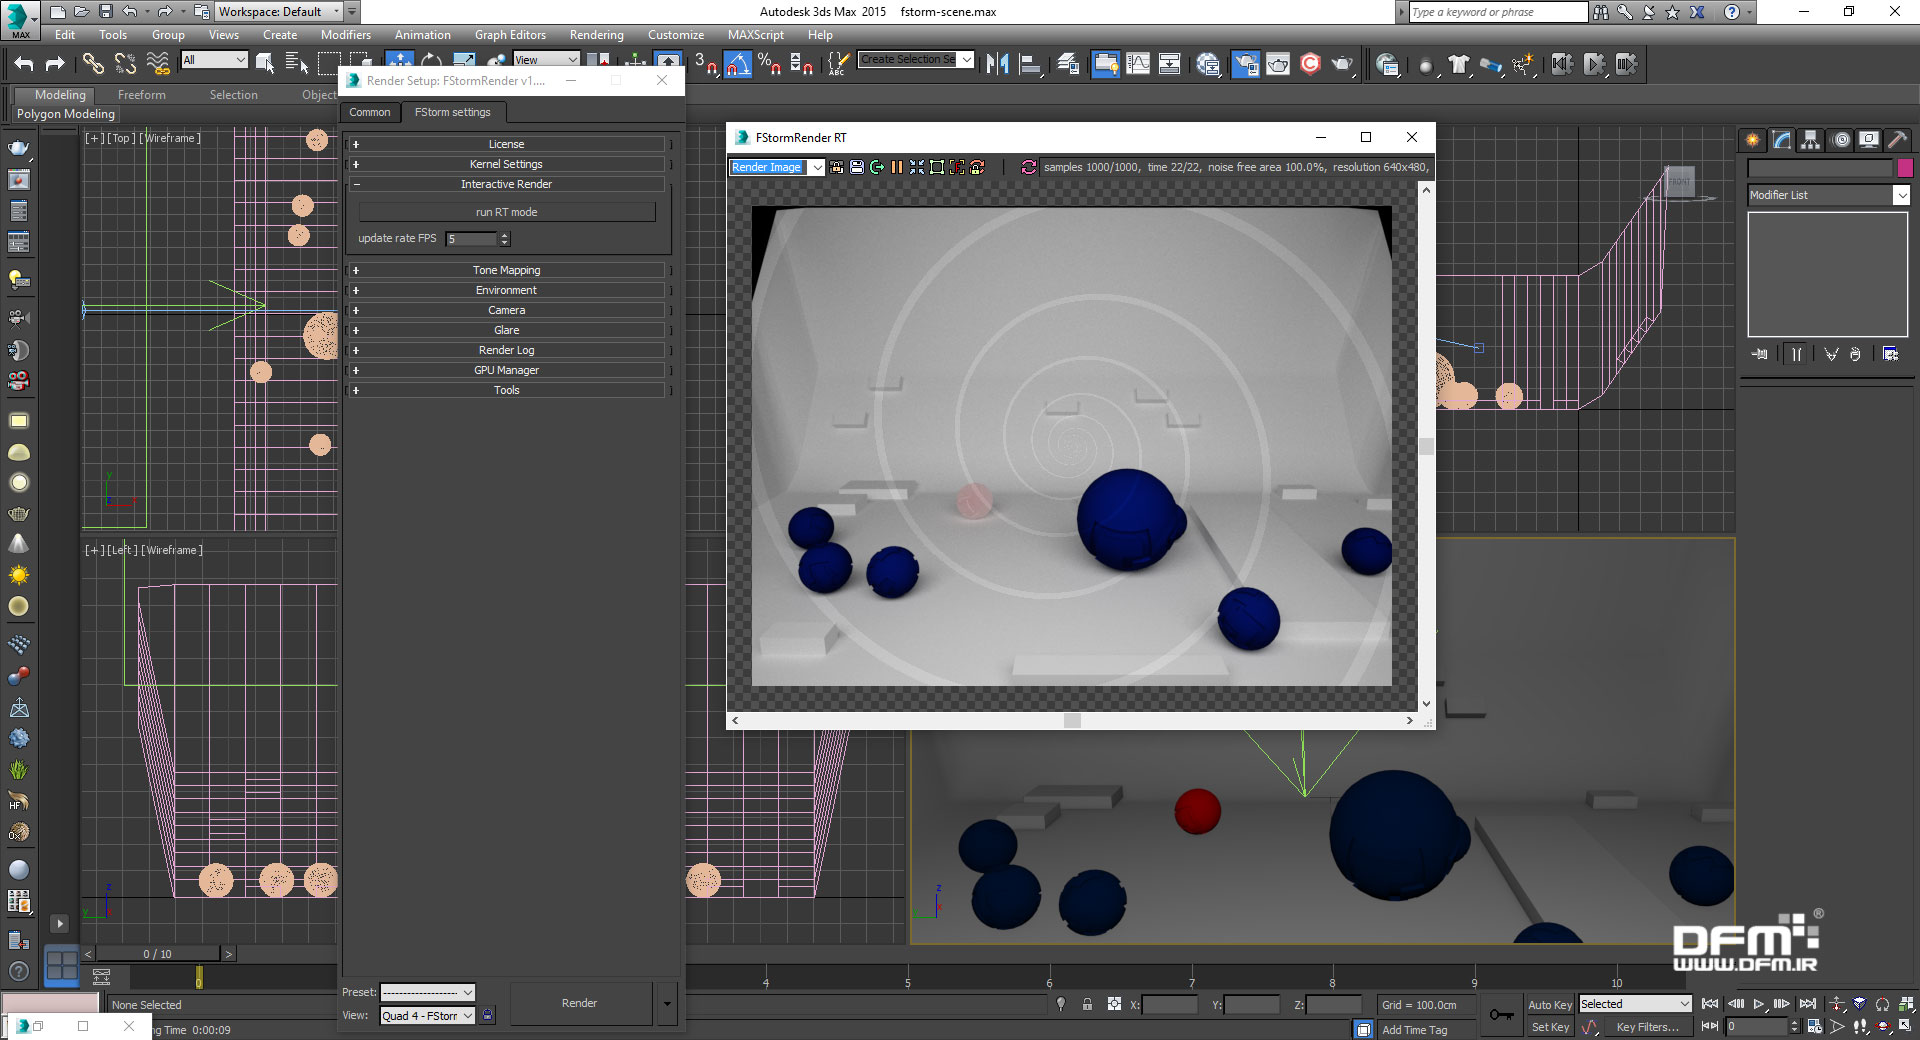Toggle the Percent Snap icon
1920x1040 pixels.
pyautogui.click(x=769, y=64)
